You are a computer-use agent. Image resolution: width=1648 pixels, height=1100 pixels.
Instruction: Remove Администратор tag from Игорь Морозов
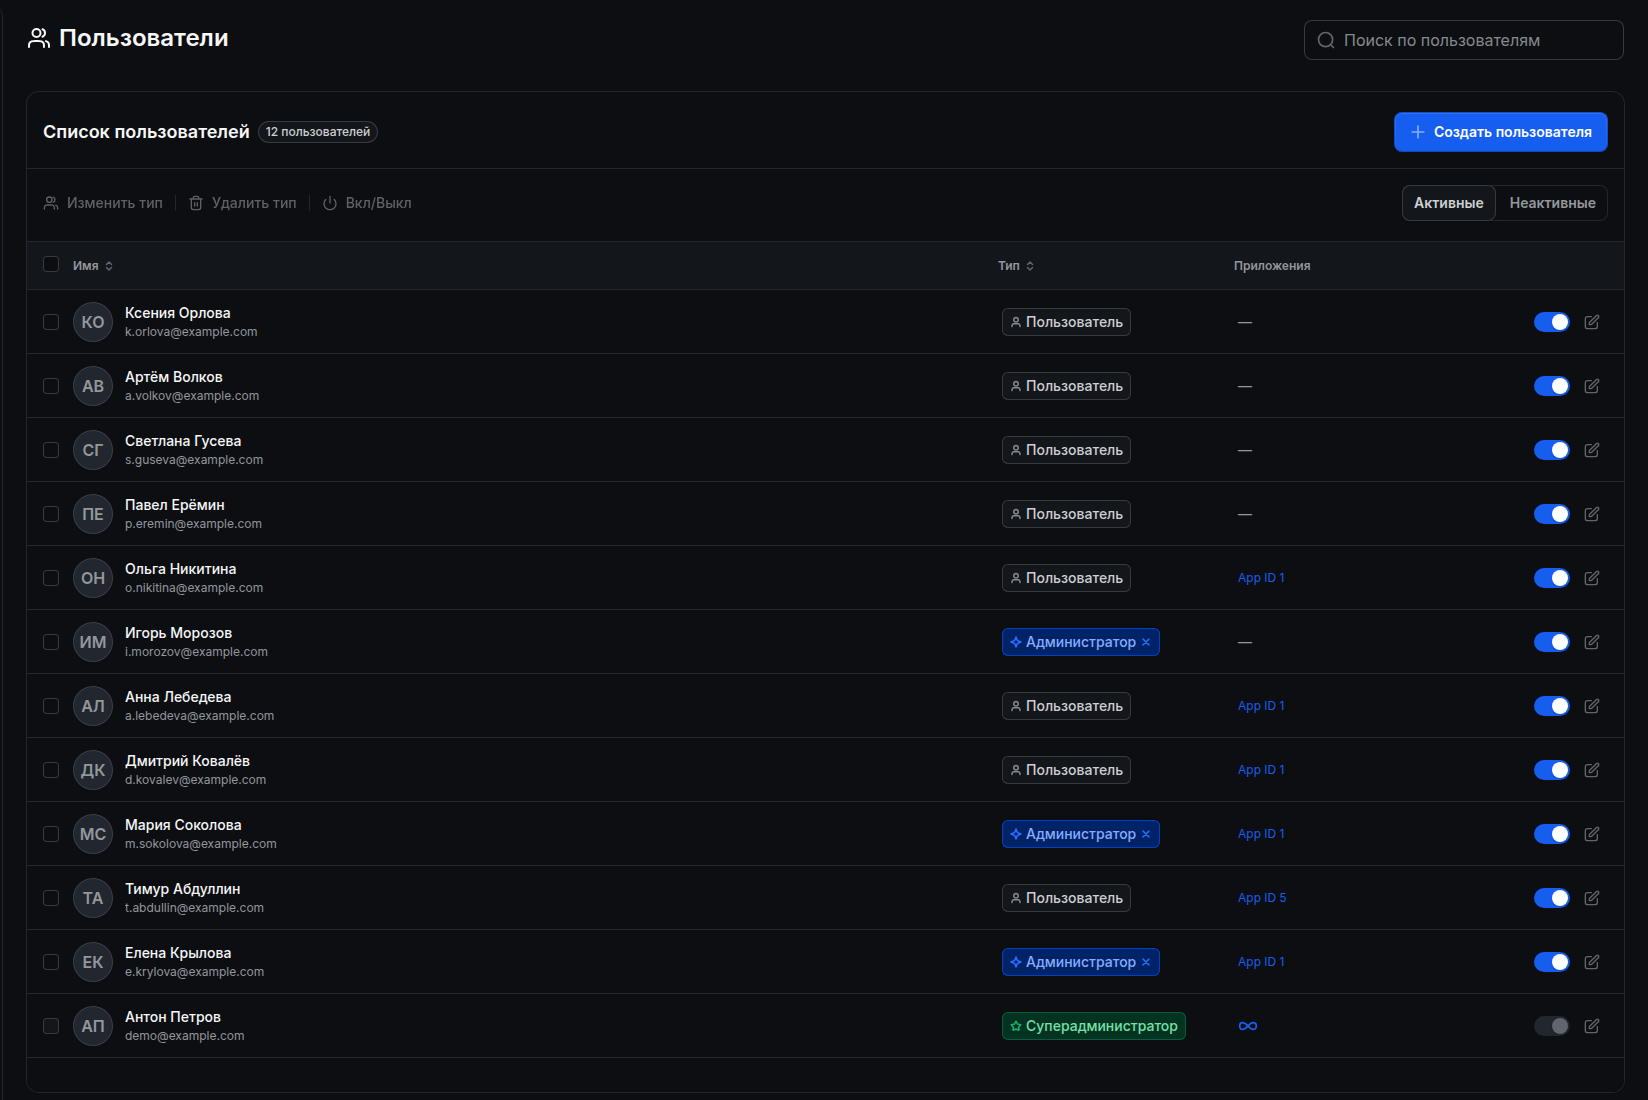point(1146,642)
